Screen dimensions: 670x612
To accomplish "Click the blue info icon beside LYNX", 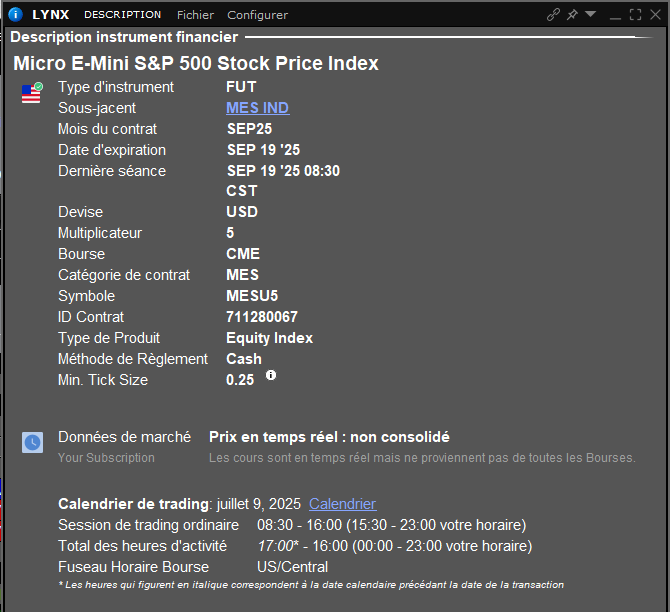I will point(15,15).
